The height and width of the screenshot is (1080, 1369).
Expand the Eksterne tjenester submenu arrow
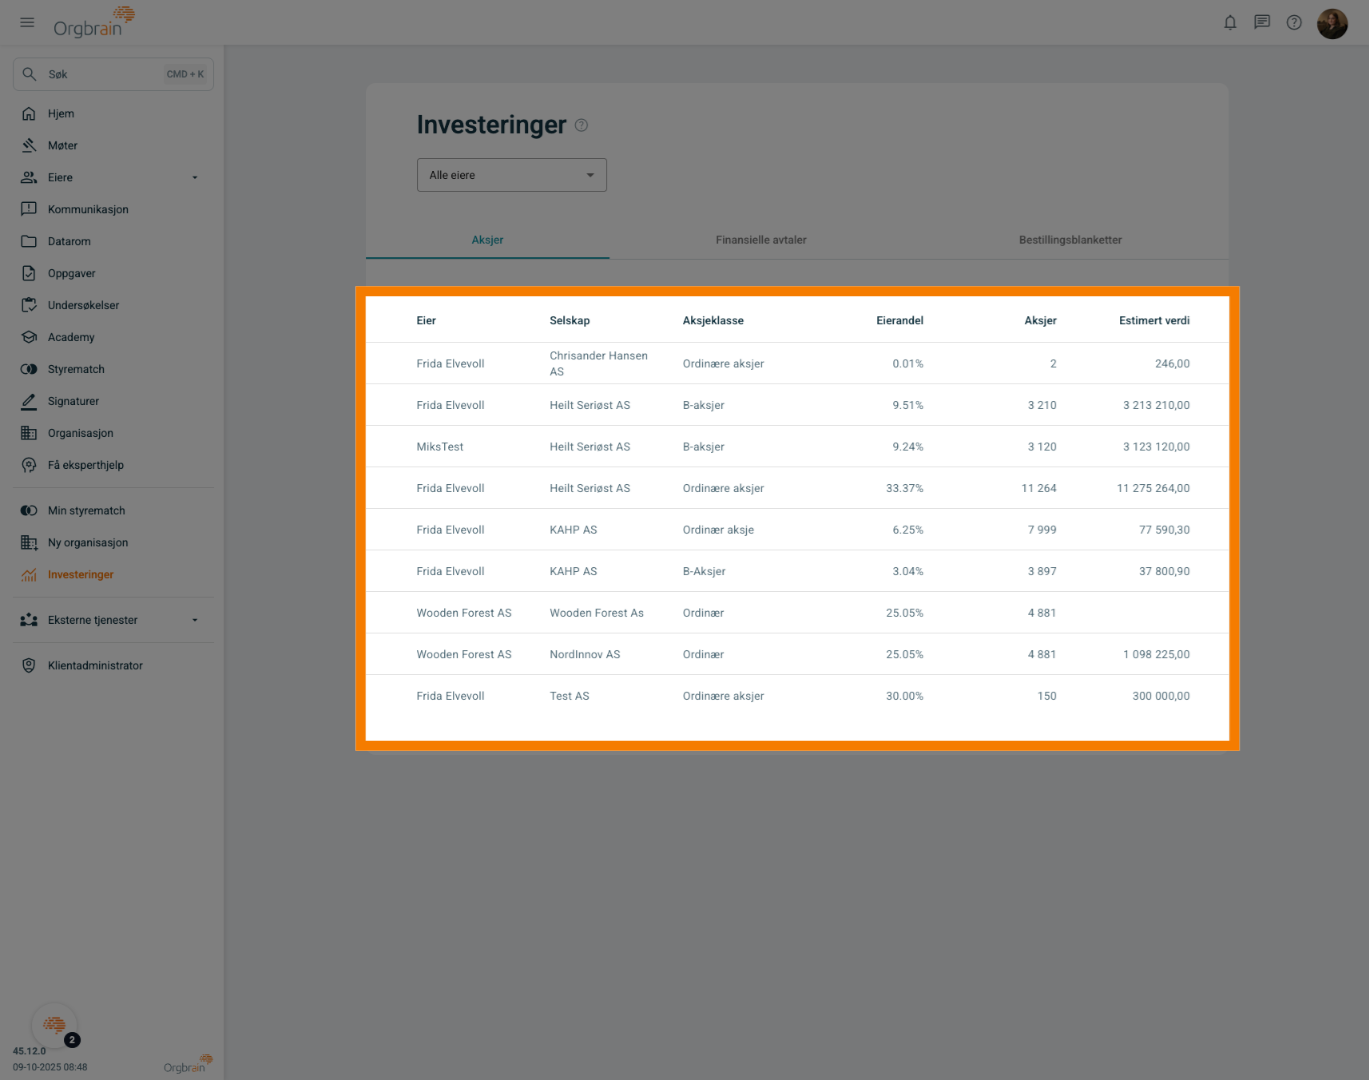[x=195, y=620]
